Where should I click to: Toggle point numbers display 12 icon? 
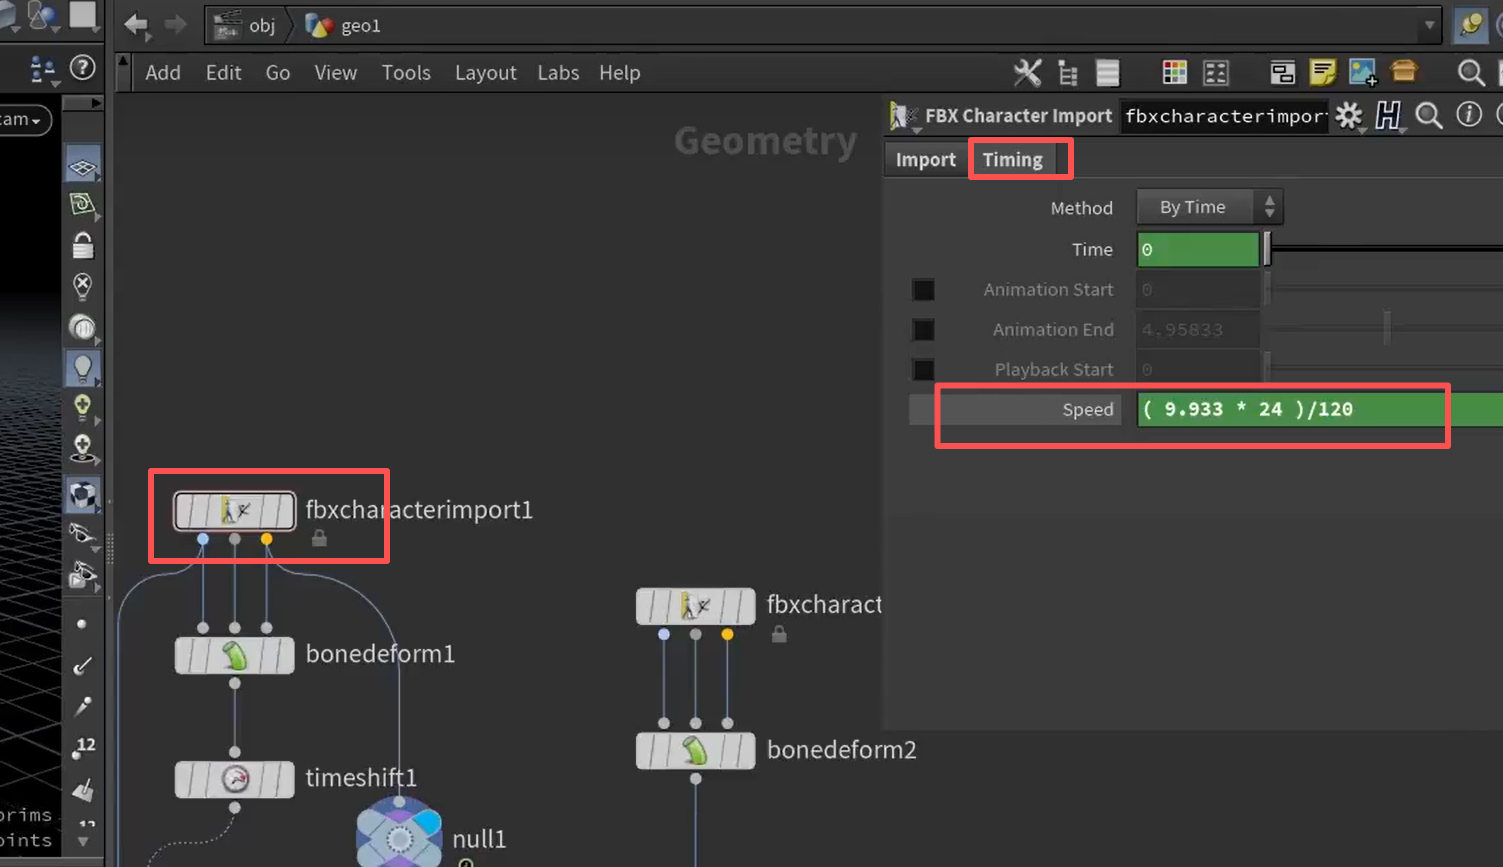83,747
